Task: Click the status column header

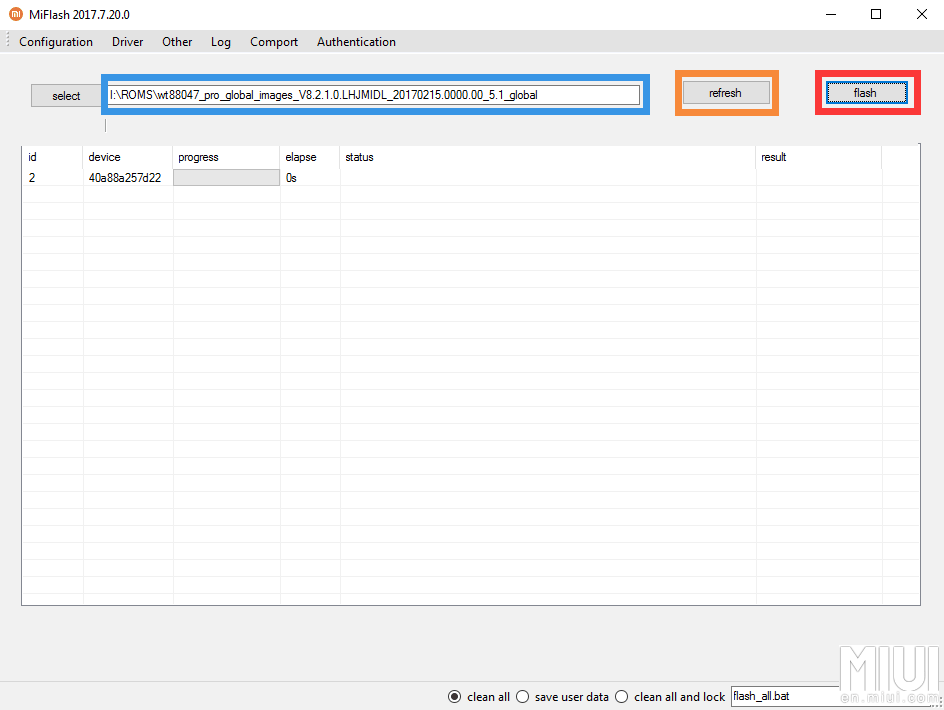Action: coord(548,157)
